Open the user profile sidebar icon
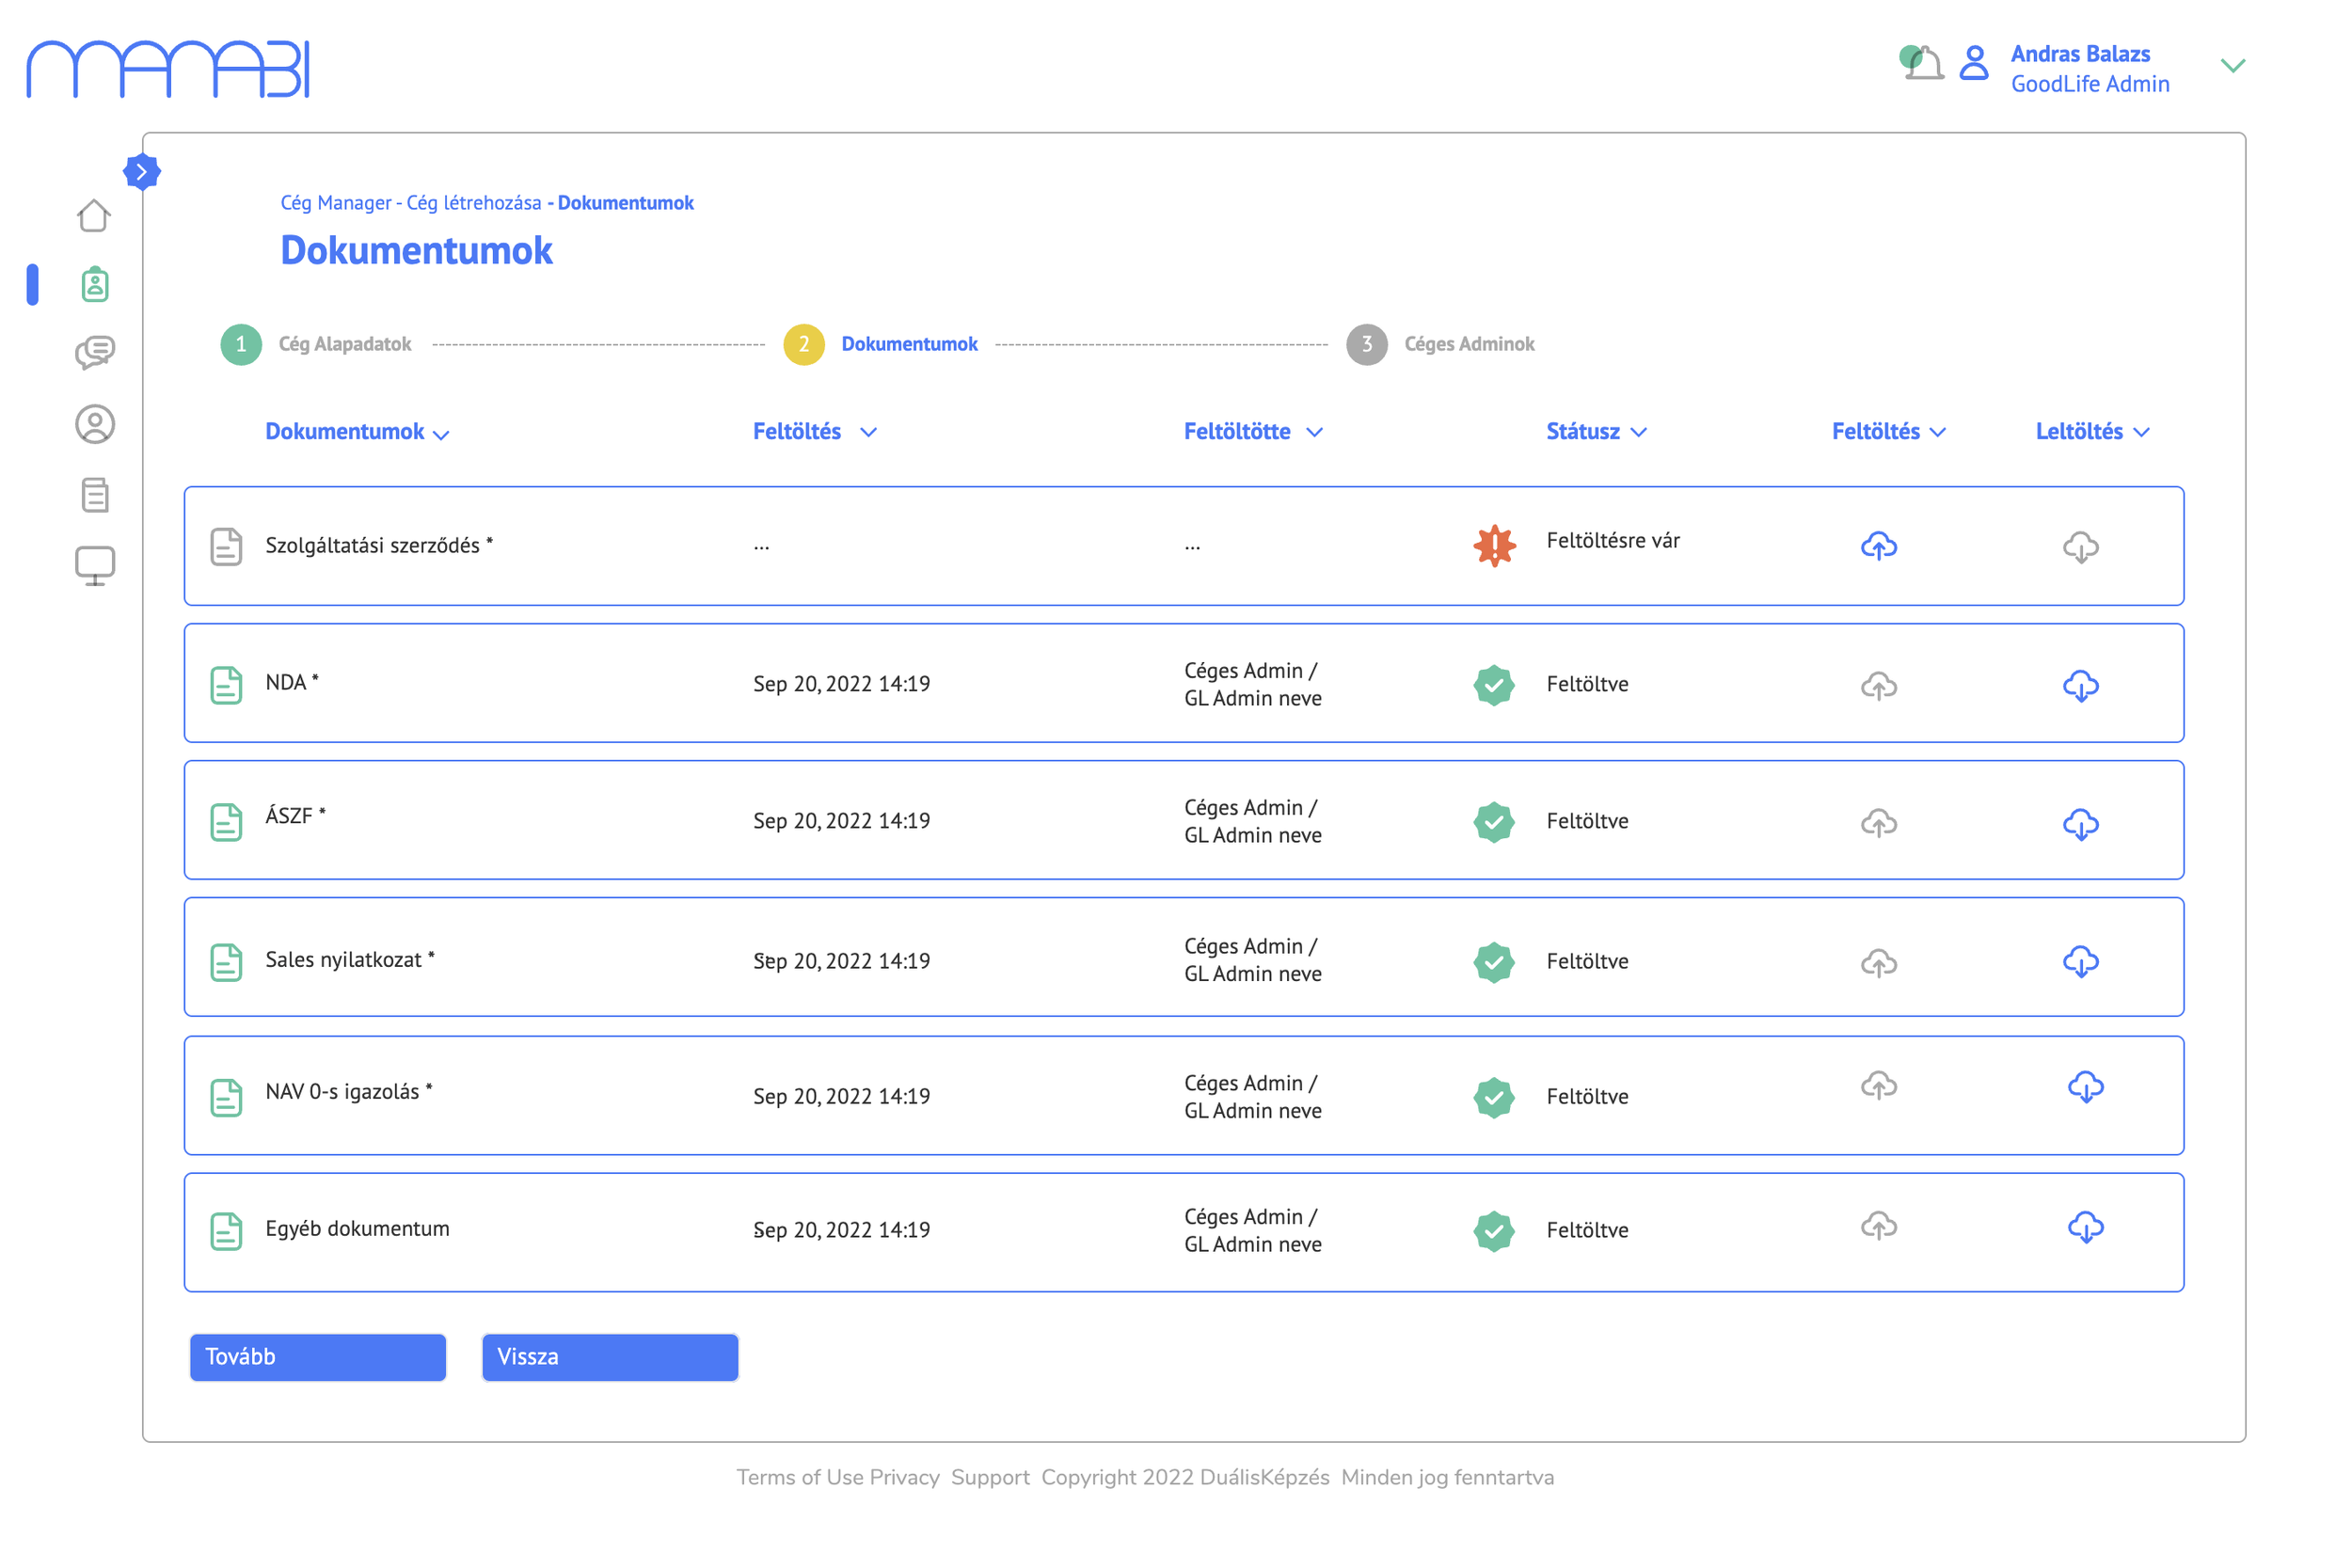This screenshot has height=1568, width=2352. (95, 424)
